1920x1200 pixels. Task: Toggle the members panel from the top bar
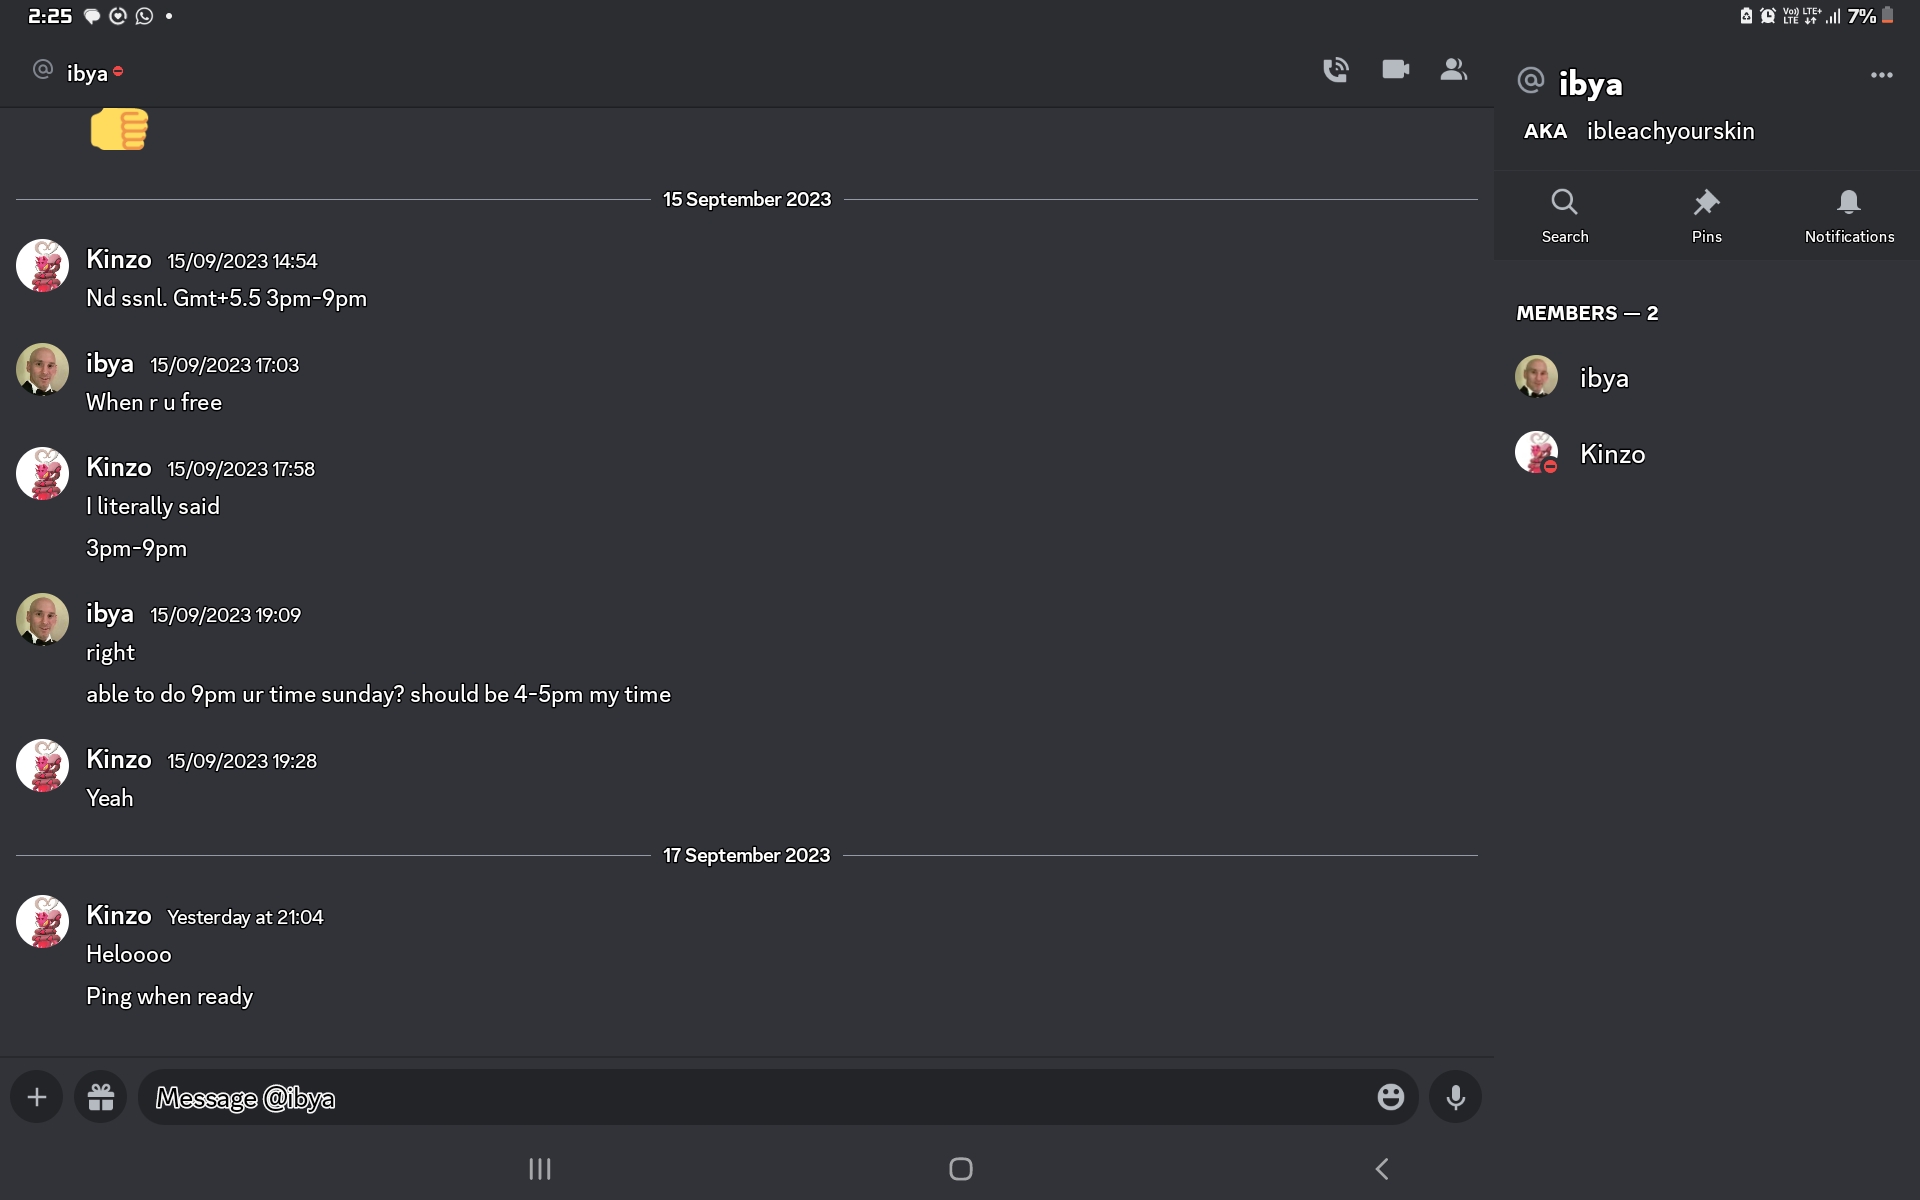tap(1454, 70)
